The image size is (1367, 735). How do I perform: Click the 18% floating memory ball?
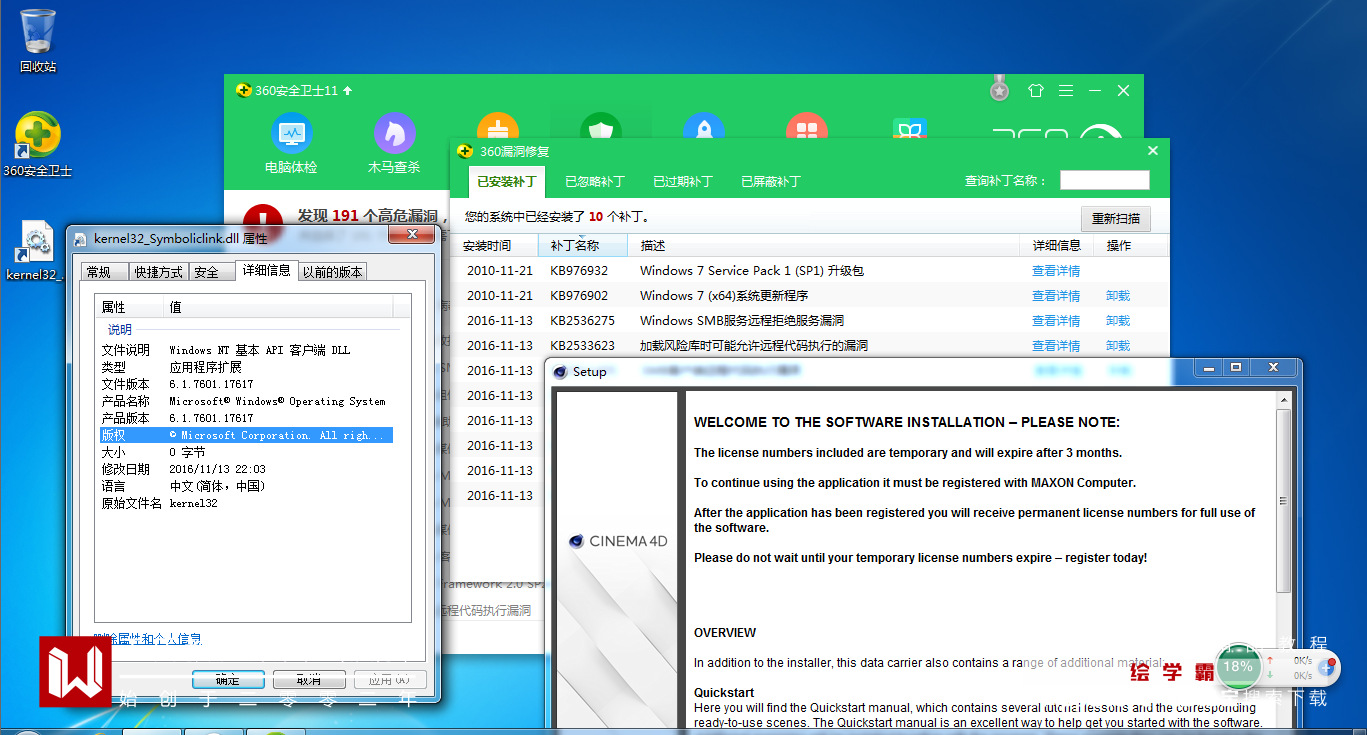point(1237,666)
